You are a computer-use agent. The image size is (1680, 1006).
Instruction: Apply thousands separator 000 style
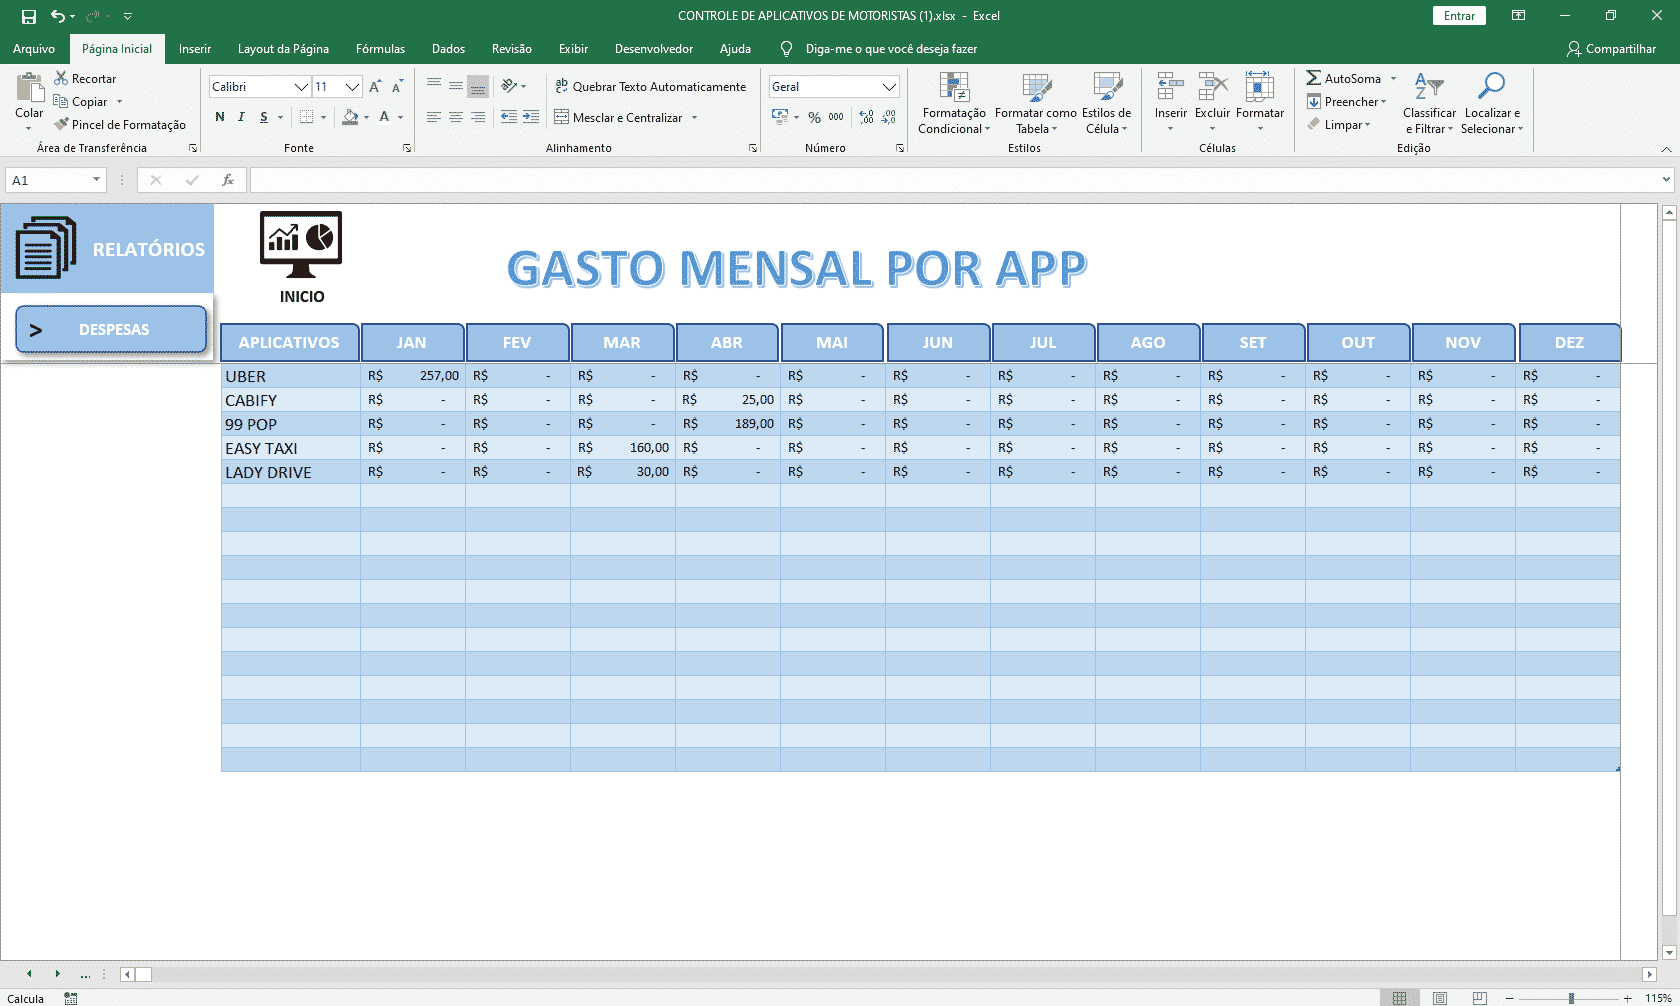click(x=836, y=117)
